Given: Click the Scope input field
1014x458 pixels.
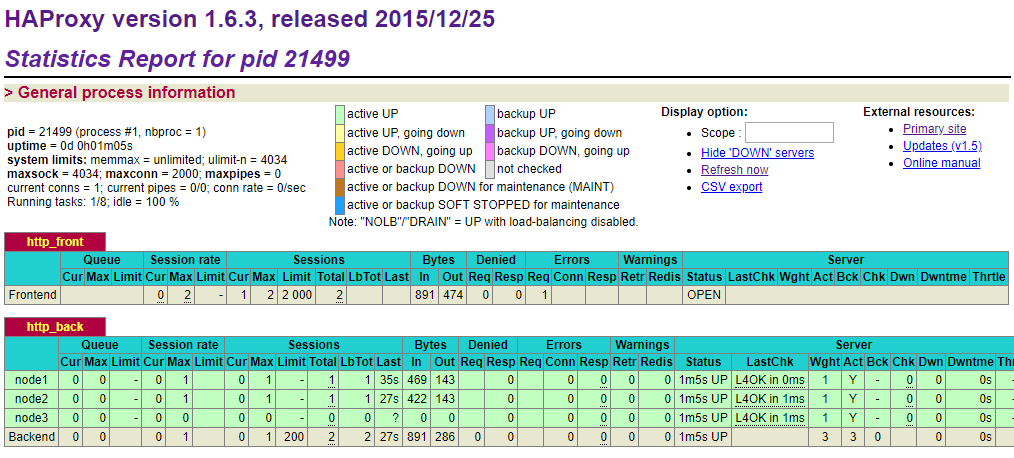Looking at the screenshot, I should pos(789,133).
